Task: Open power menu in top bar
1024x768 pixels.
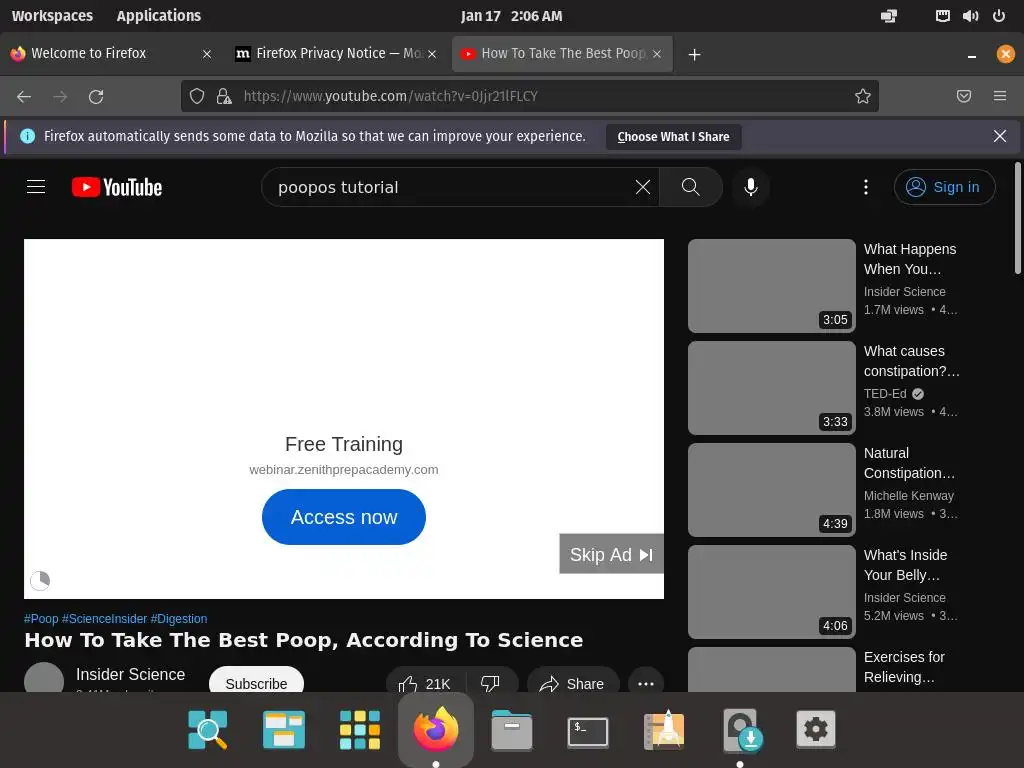Action: tap(999, 16)
